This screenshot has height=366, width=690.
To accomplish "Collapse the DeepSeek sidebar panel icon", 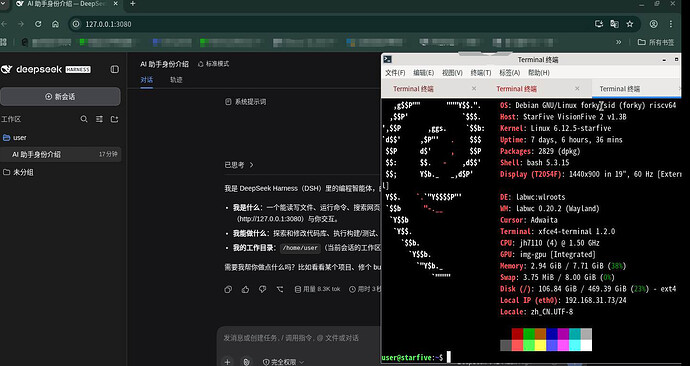I will tap(114, 70).
